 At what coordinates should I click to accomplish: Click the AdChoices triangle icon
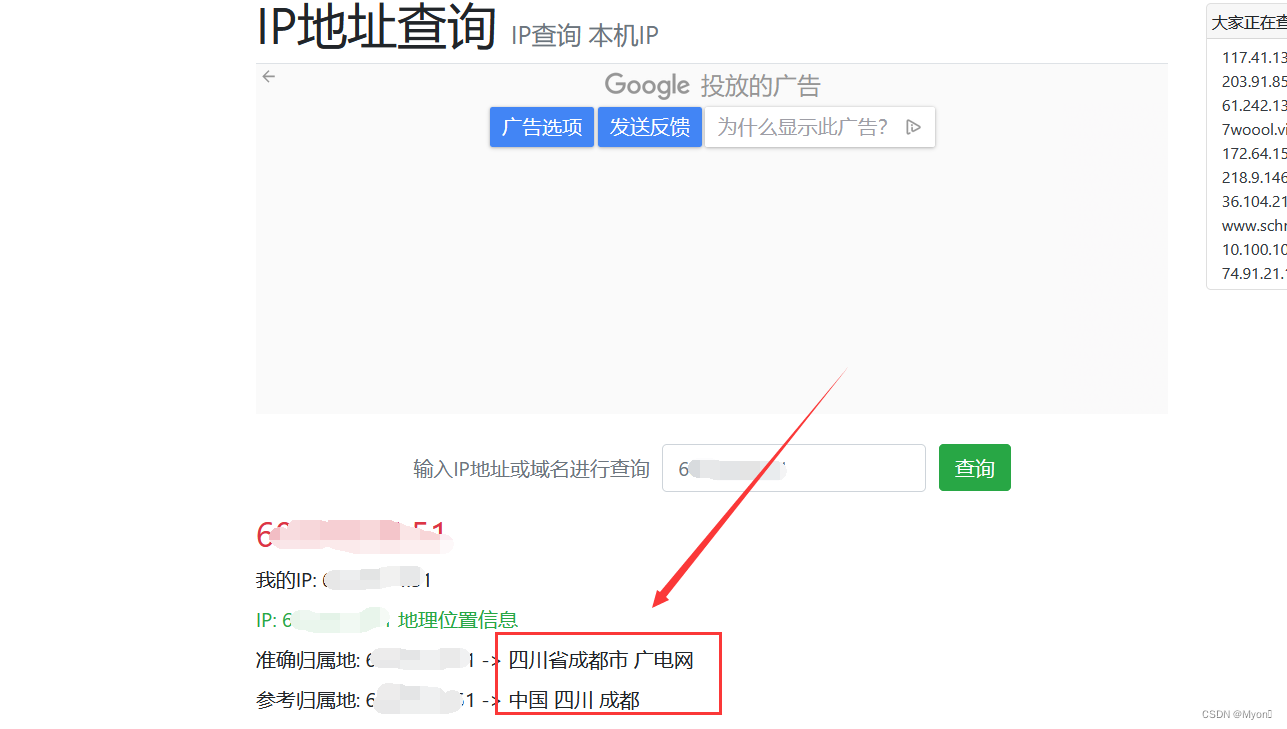point(912,127)
